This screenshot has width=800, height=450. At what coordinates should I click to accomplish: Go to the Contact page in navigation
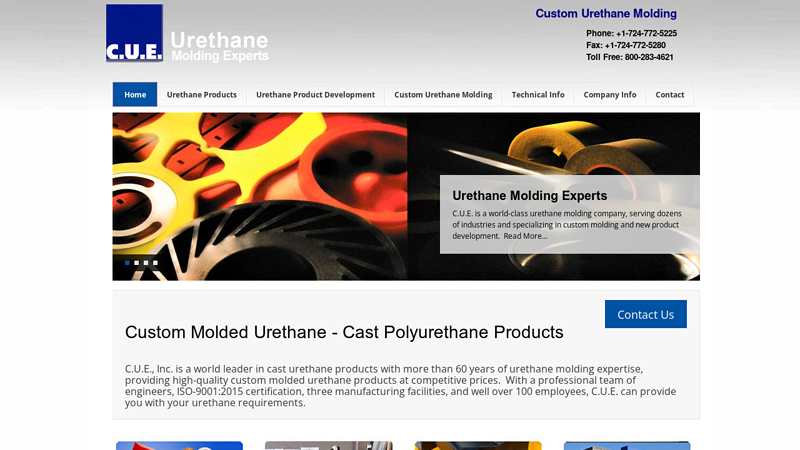pos(669,94)
